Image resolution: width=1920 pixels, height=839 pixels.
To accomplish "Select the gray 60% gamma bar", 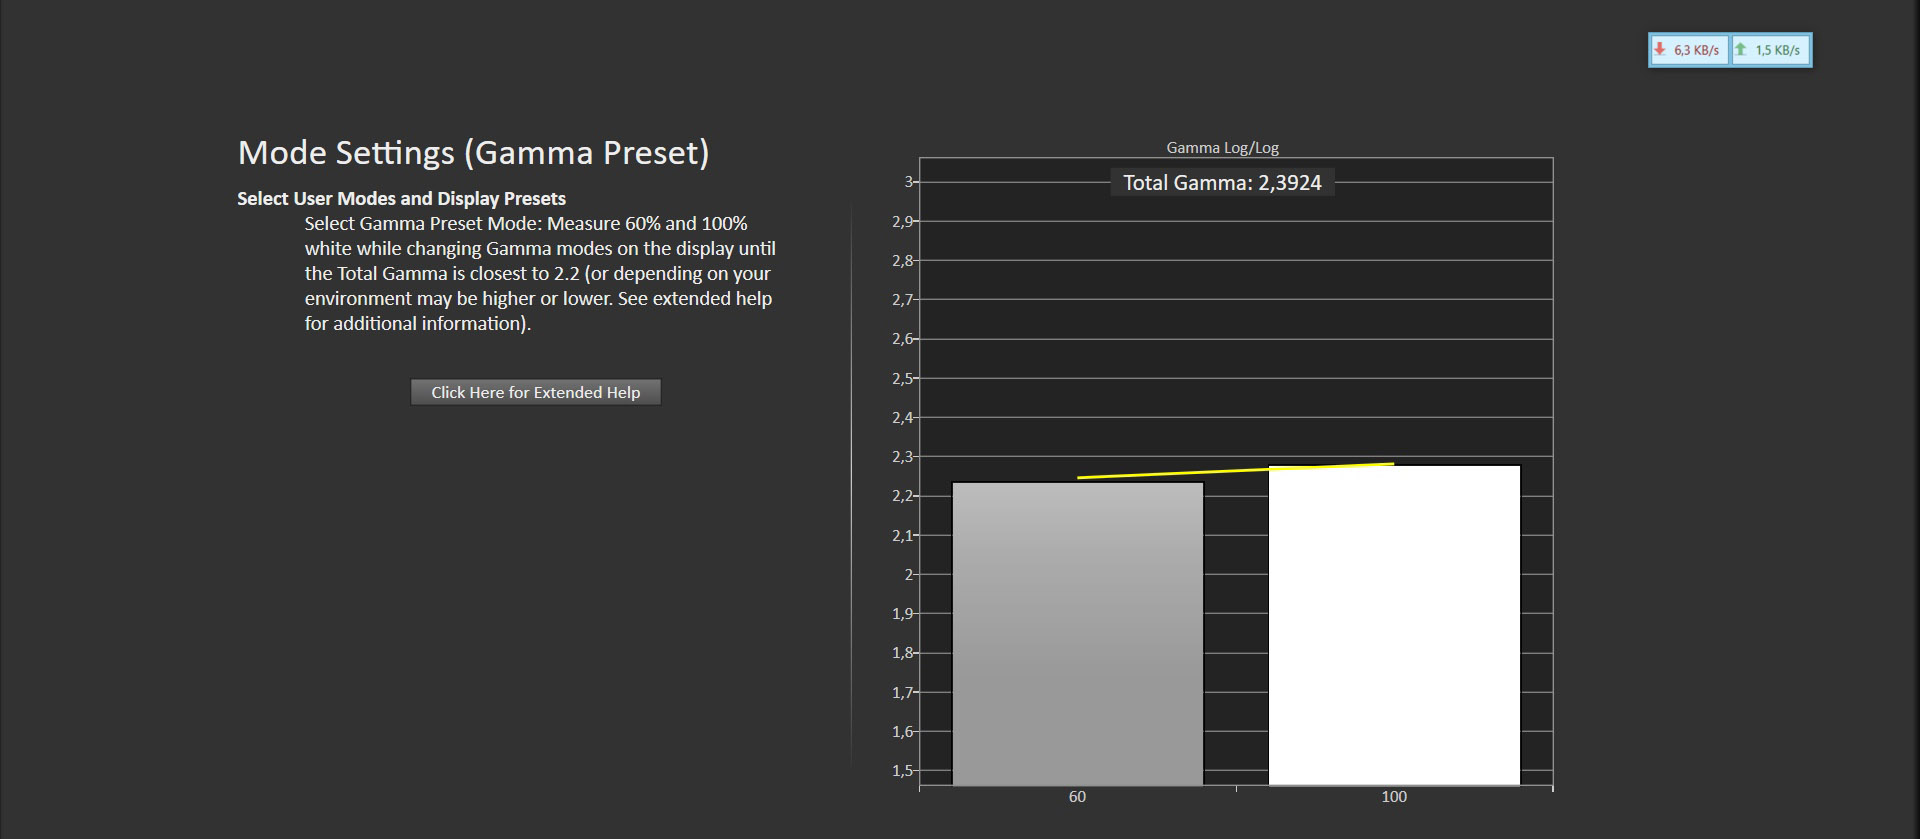I will (1077, 634).
